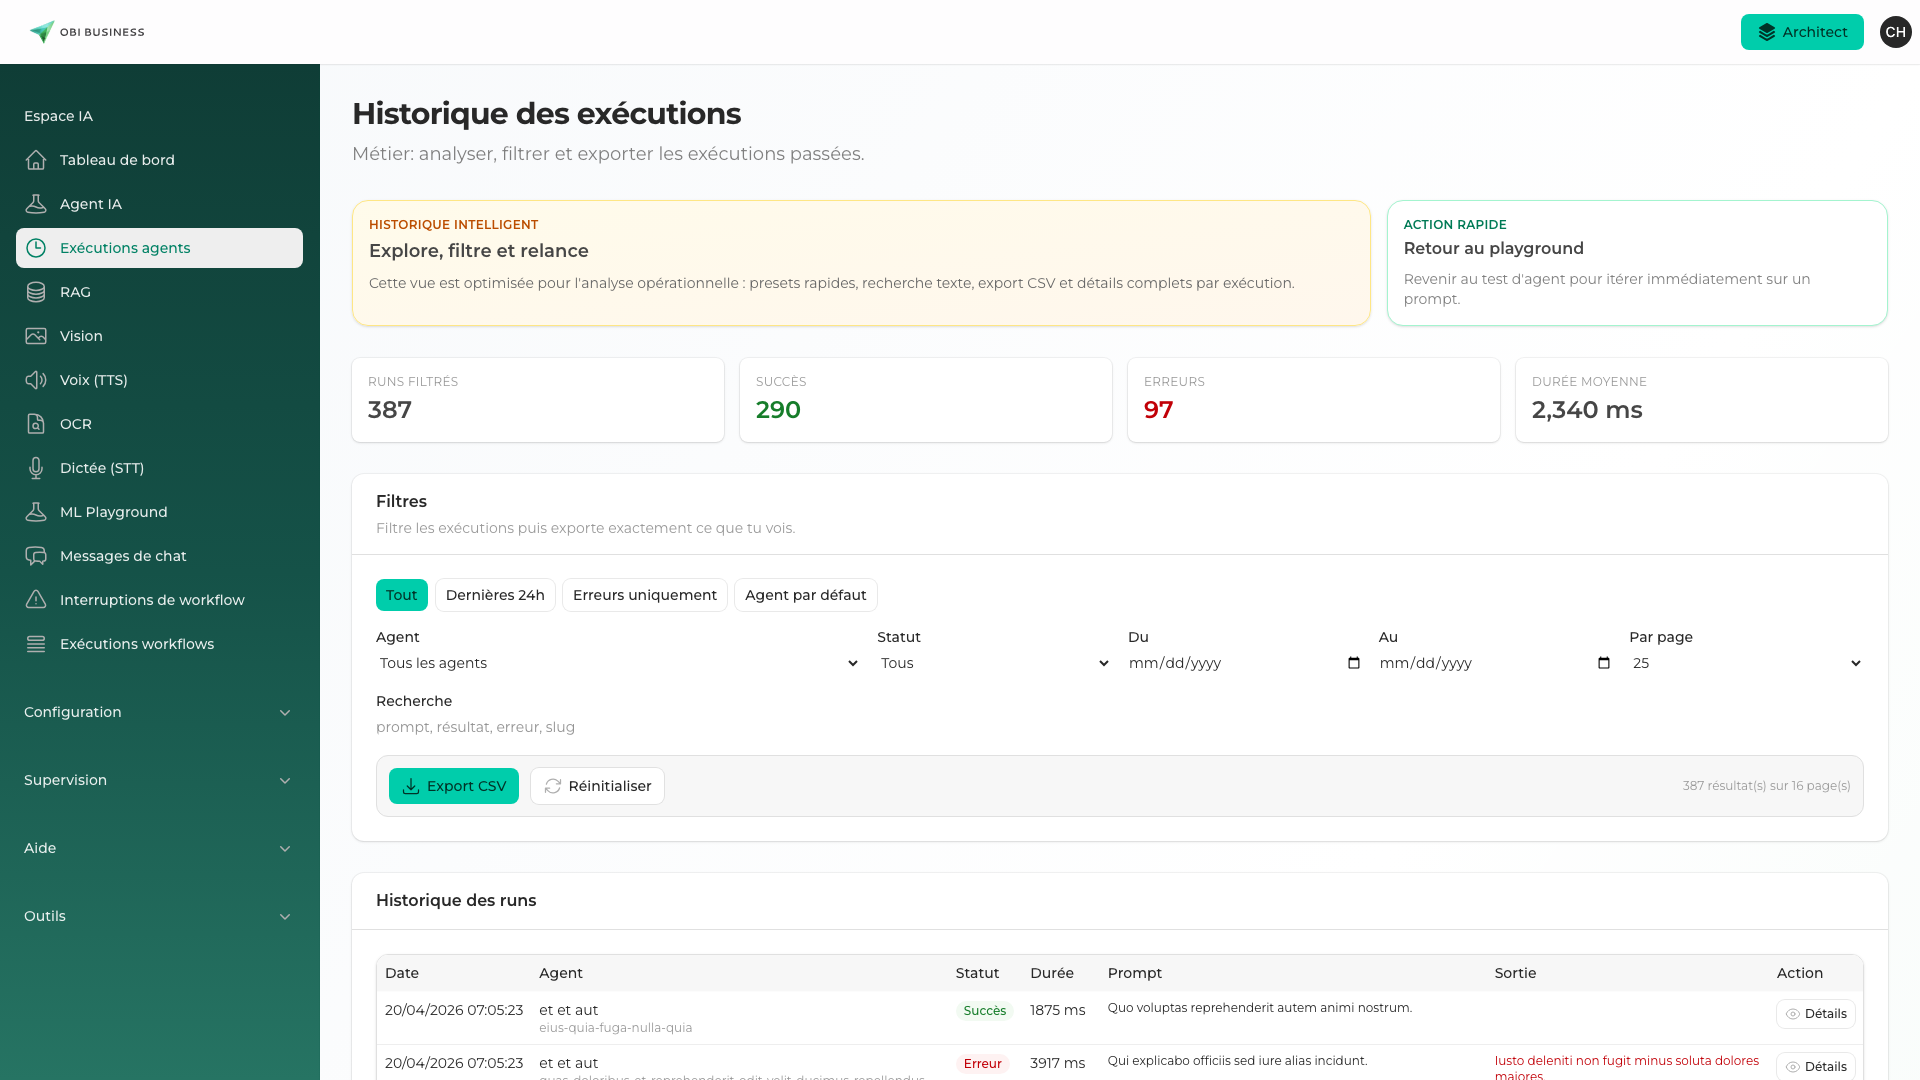
Task: Click the OCR document icon
Action: [x=36, y=424]
